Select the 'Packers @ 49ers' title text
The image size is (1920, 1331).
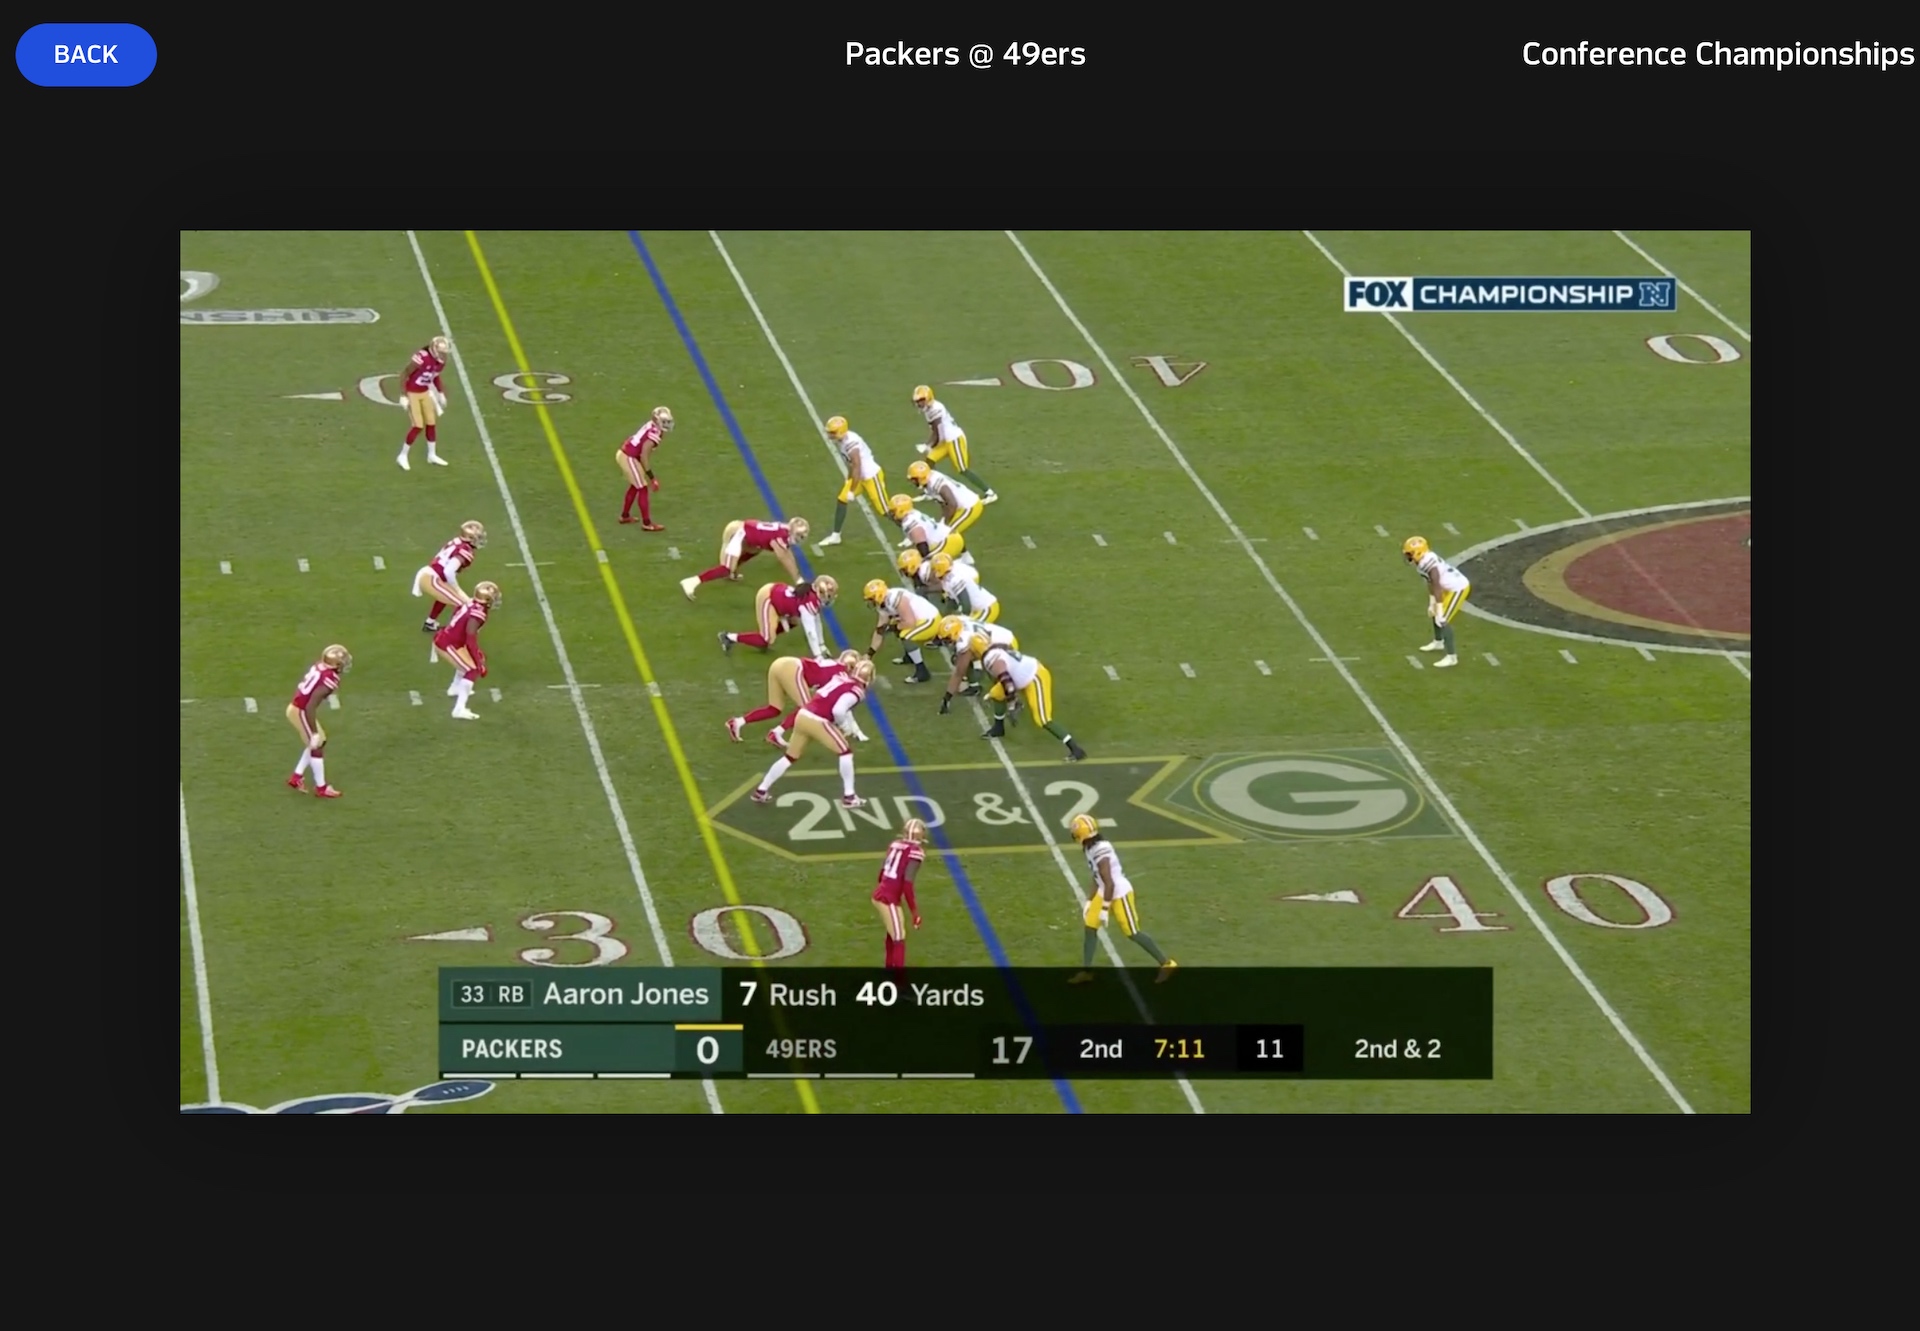pos(965,54)
